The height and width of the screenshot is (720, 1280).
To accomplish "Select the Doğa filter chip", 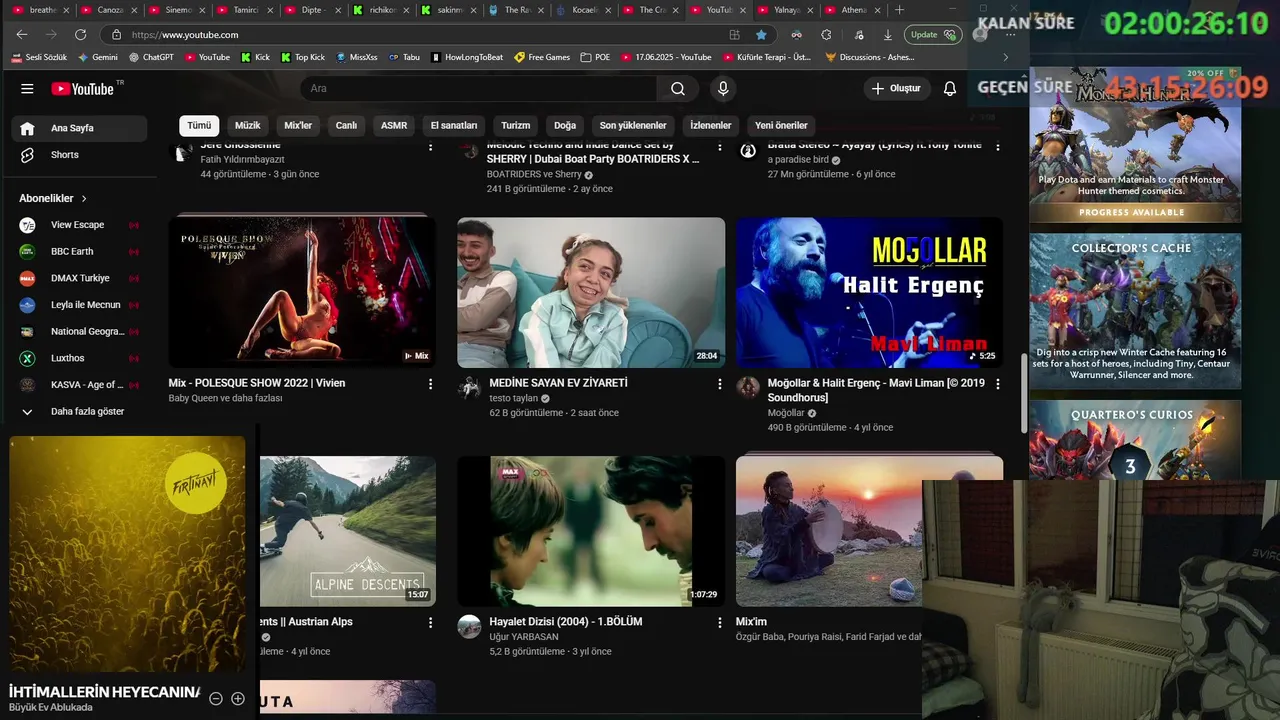I will pos(565,126).
